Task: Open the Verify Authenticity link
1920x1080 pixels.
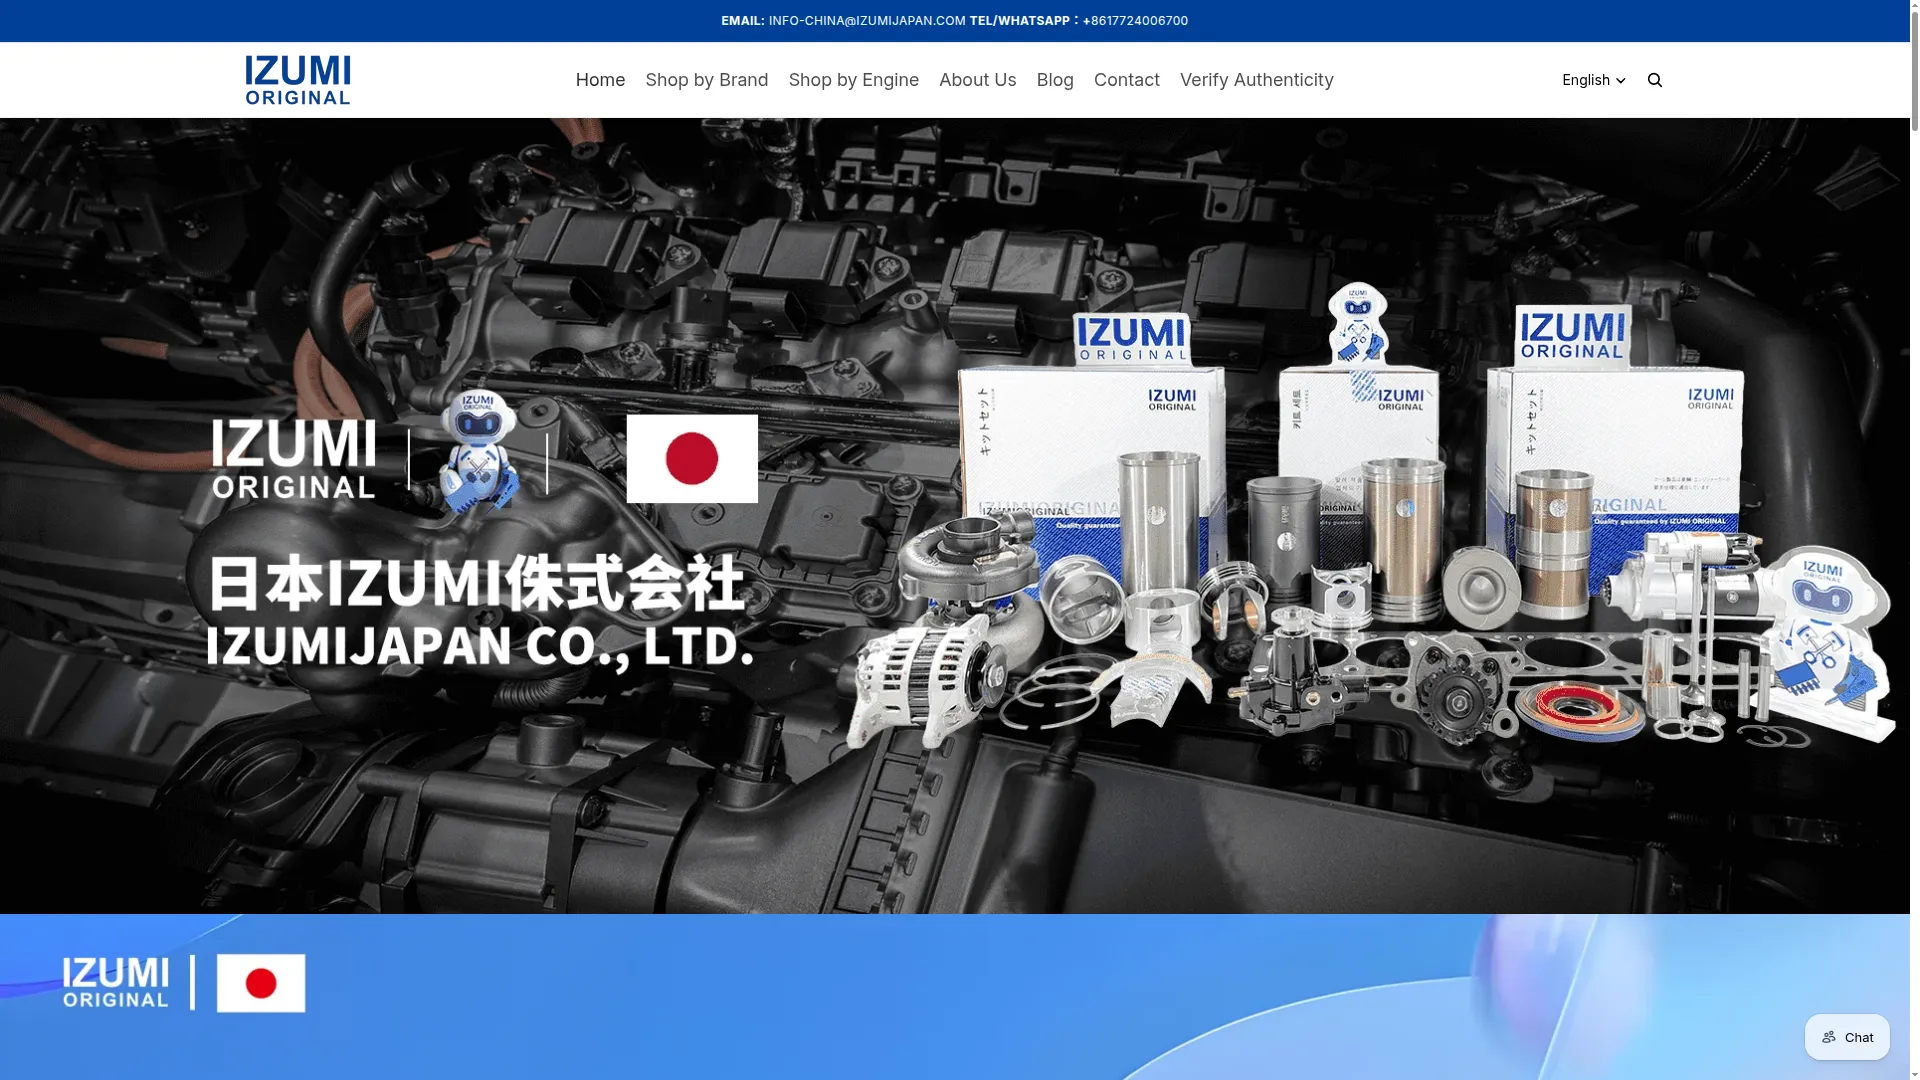Action: point(1257,80)
